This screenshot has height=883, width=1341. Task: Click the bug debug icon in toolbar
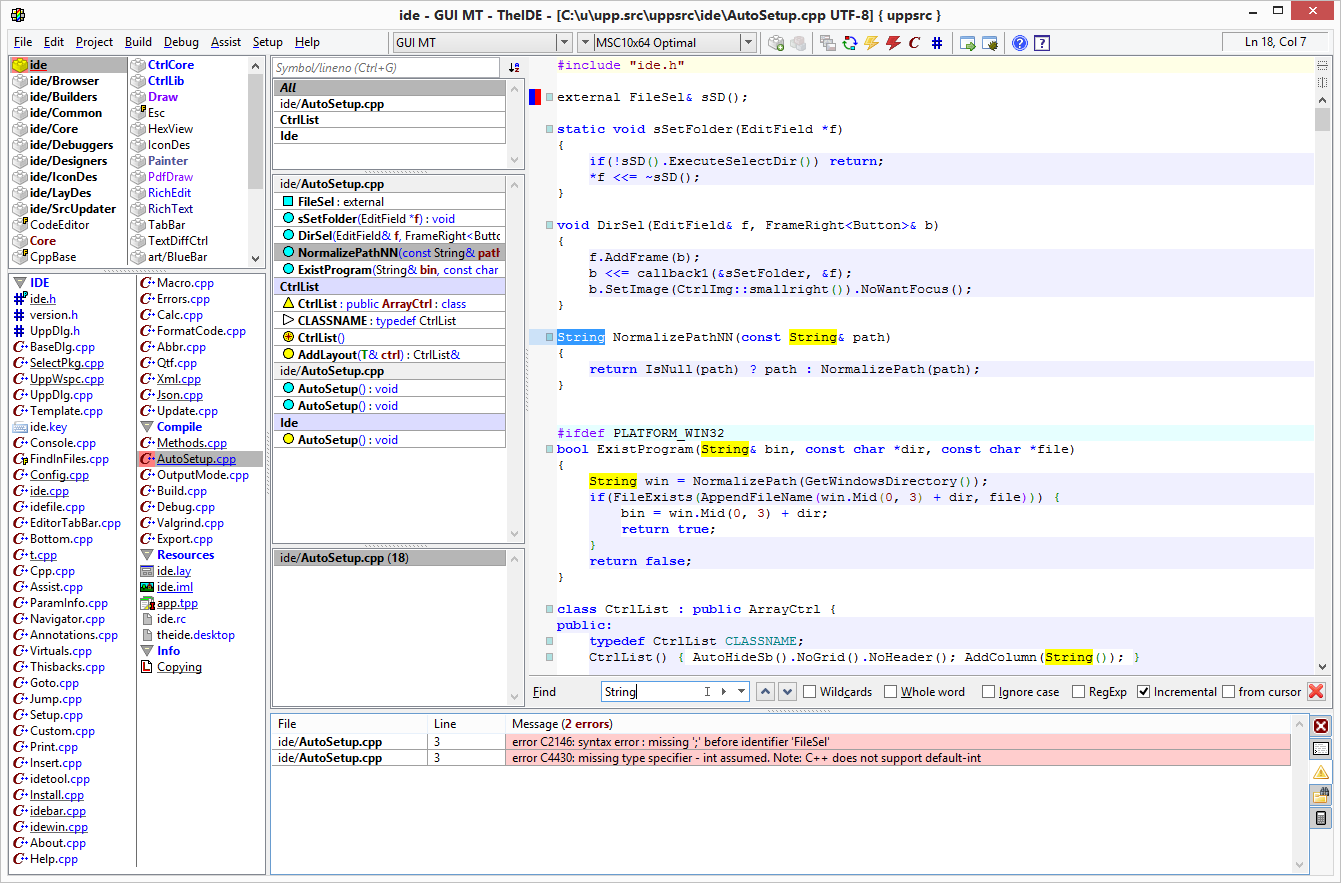click(990, 42)
